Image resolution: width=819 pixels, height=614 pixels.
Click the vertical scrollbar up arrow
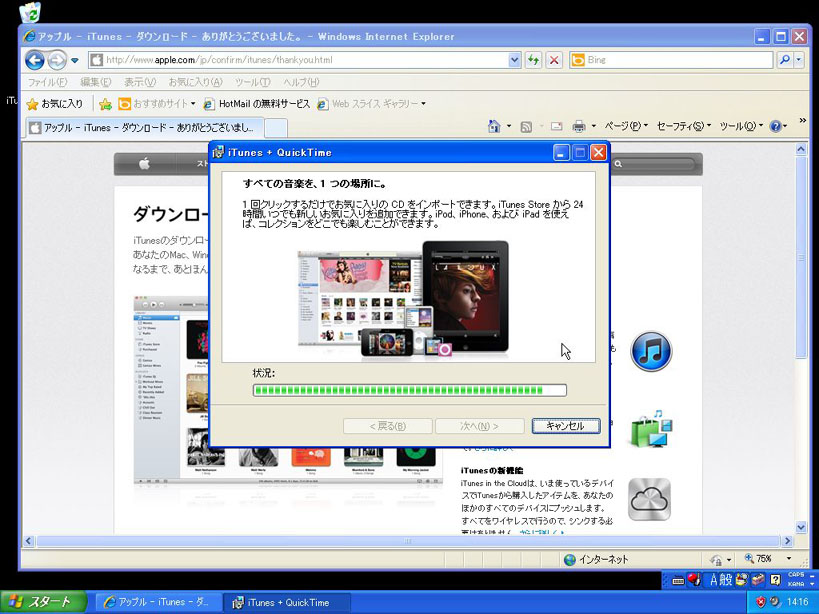[801, 149]
